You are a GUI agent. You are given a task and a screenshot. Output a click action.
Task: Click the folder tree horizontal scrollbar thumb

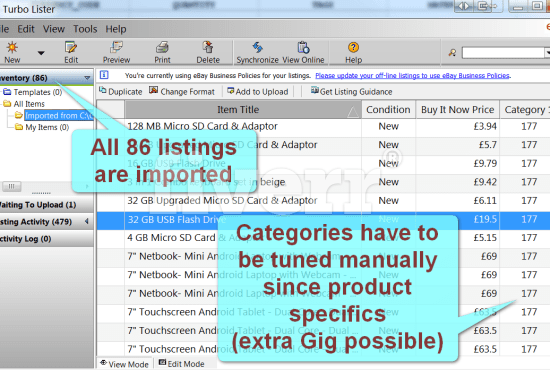pos(12,186)
